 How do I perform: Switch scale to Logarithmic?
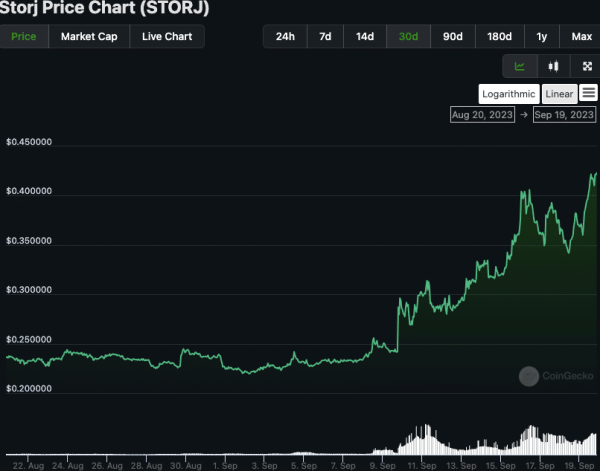(x=509, y=94)
